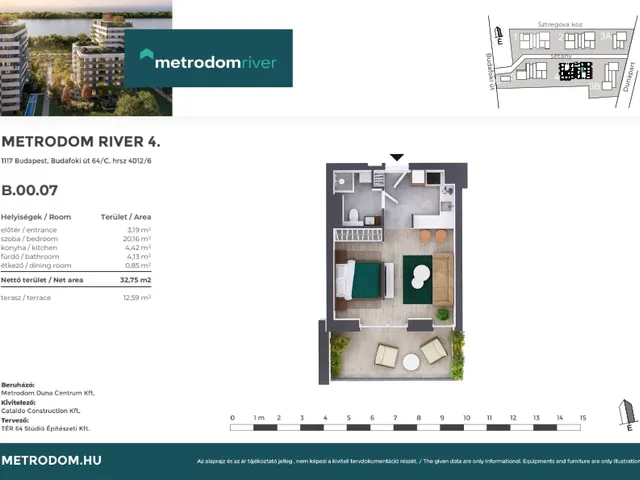Select highlighted building 4 on the site map

pyautogui.click(x=575, y=71)
